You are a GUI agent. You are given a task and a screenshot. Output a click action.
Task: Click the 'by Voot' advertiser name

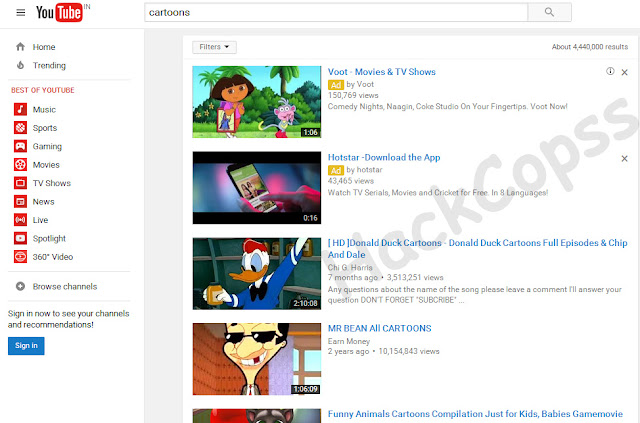(360, 85)
